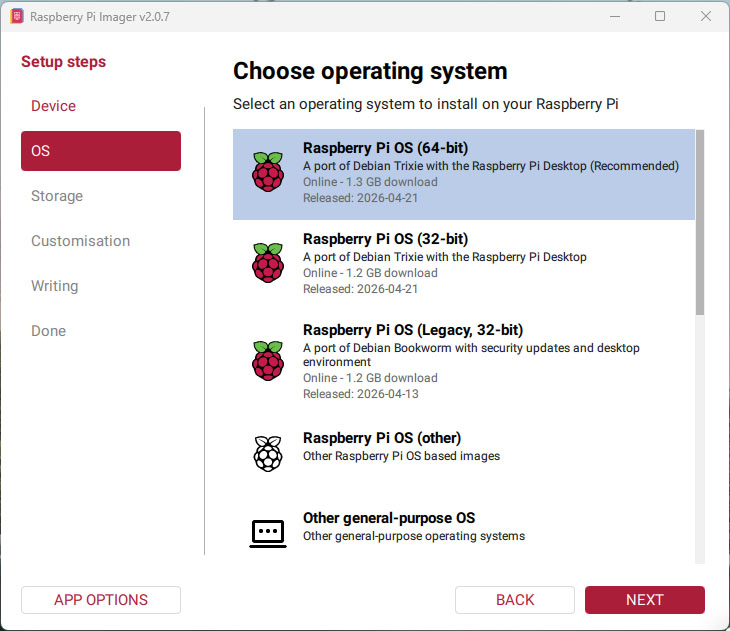Choose Raspberry Pi OS (64-bit) title

click(x=385, y=148)
